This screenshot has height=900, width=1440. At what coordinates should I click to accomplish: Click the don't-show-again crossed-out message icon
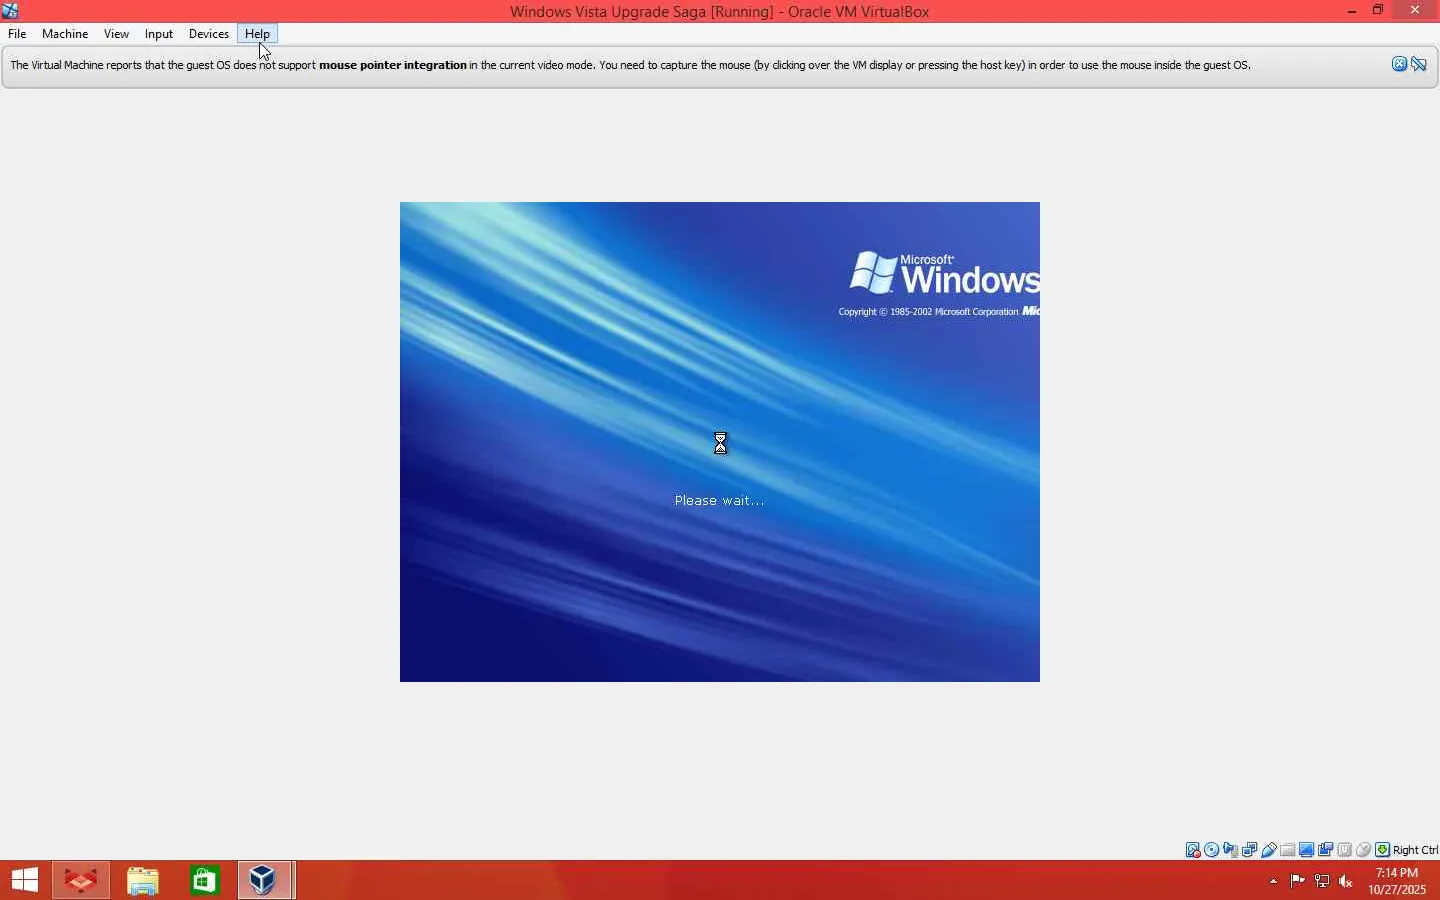click(1419, 64)
